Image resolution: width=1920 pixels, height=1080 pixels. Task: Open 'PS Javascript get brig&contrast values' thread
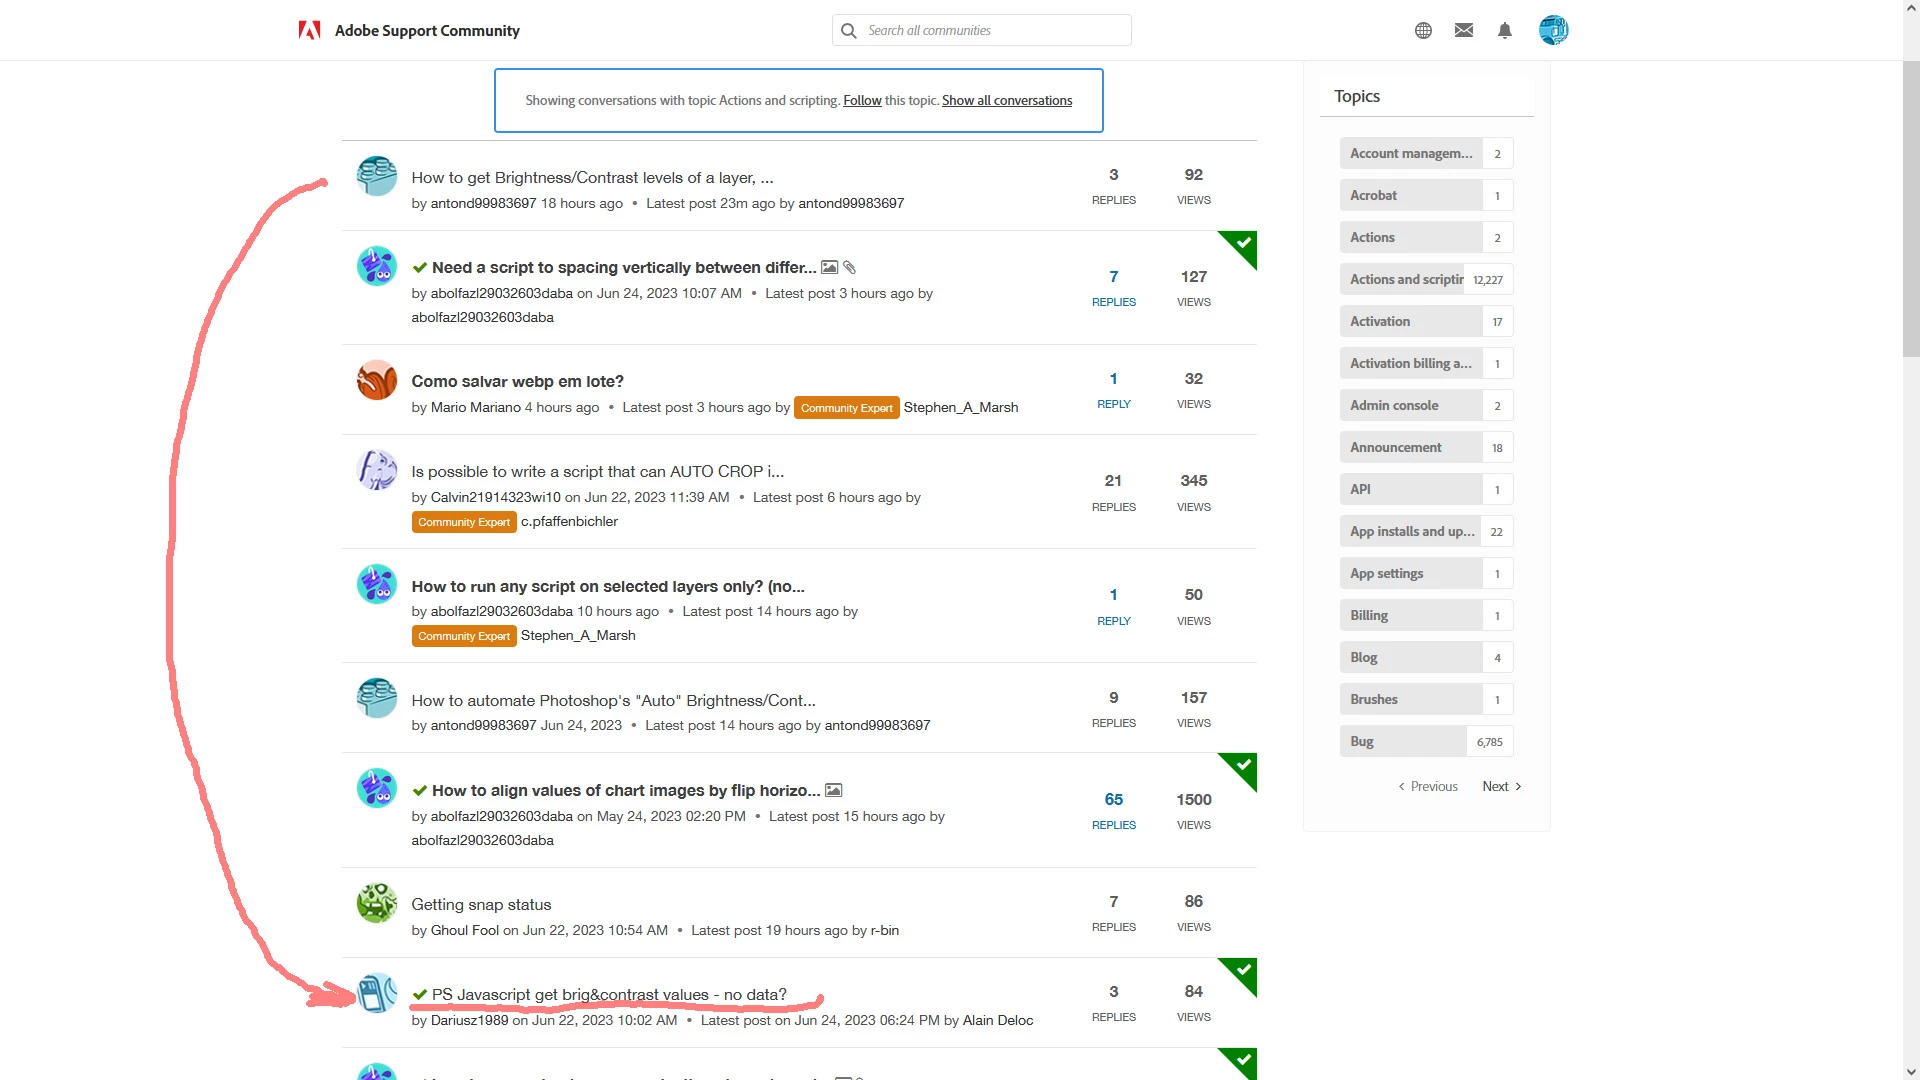tap(609, 994)
